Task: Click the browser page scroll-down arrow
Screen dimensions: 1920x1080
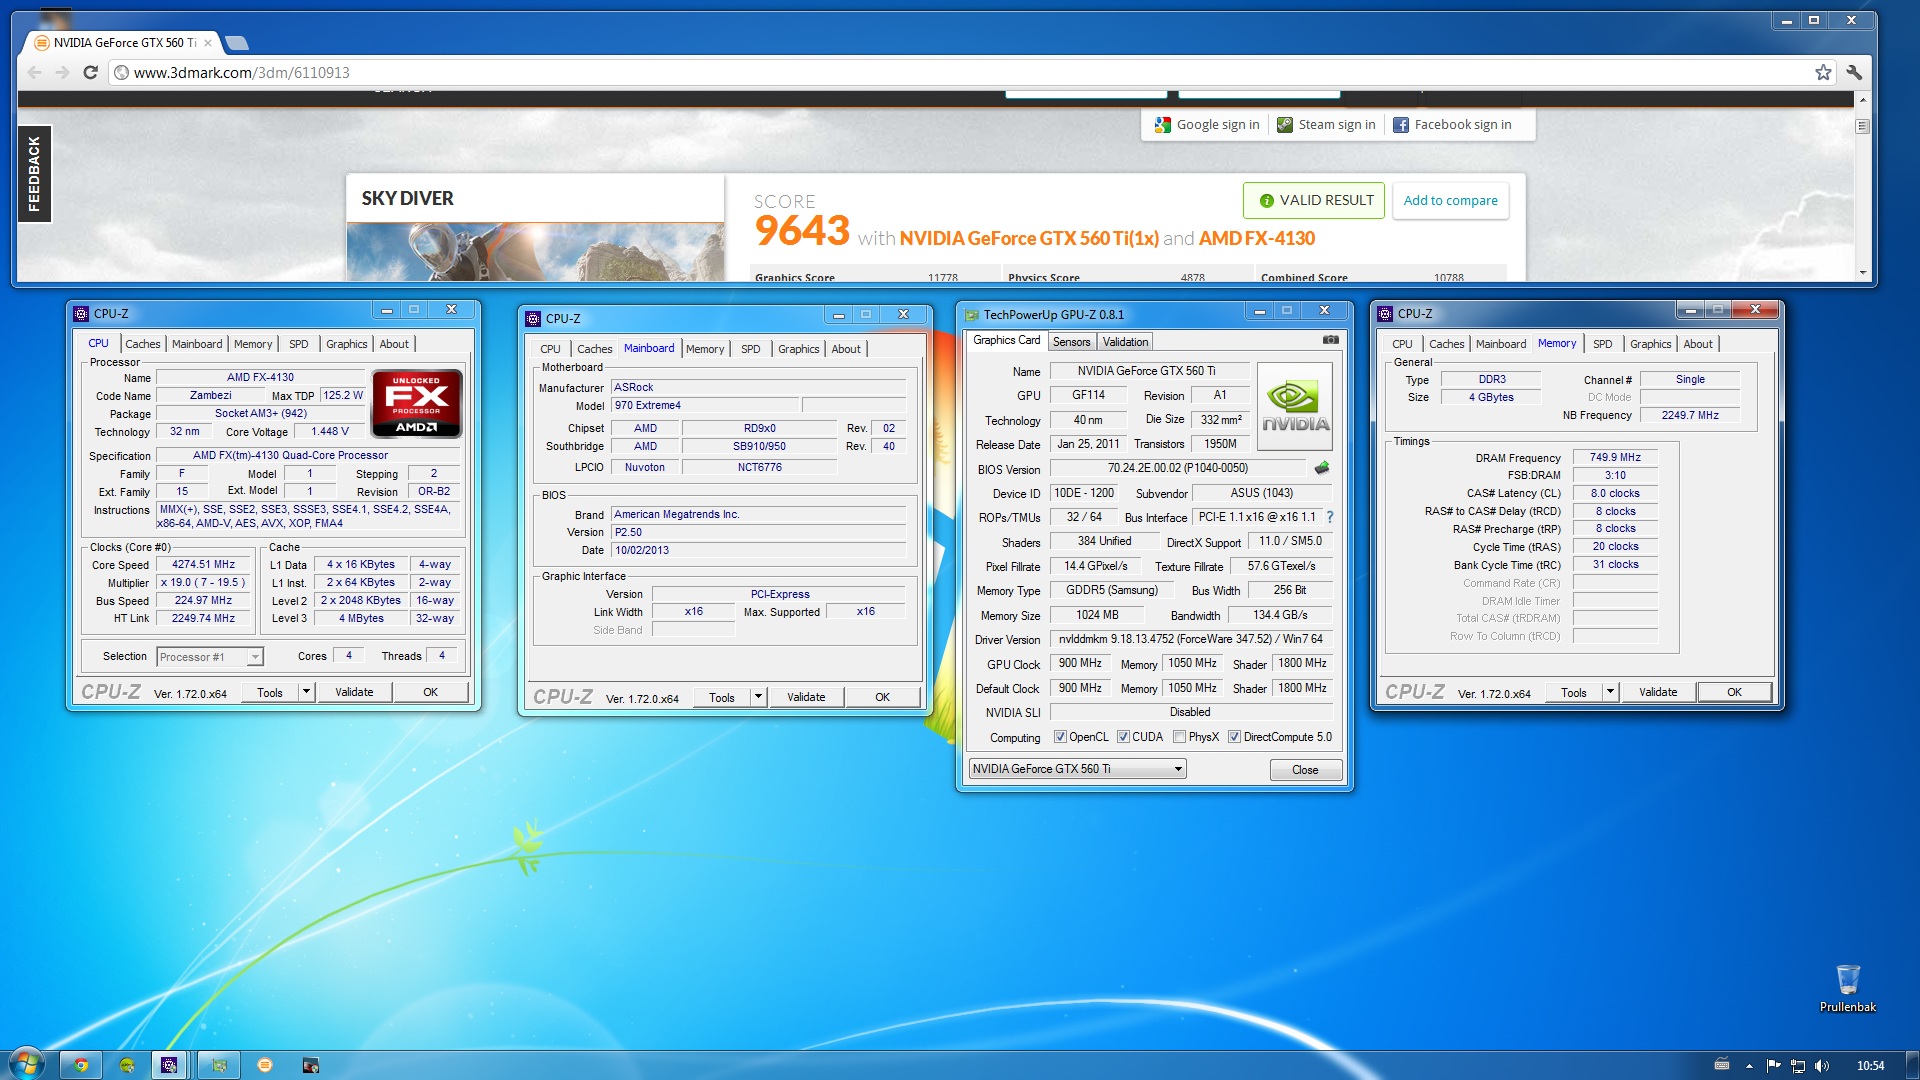Action: [x=1862, y=272]
